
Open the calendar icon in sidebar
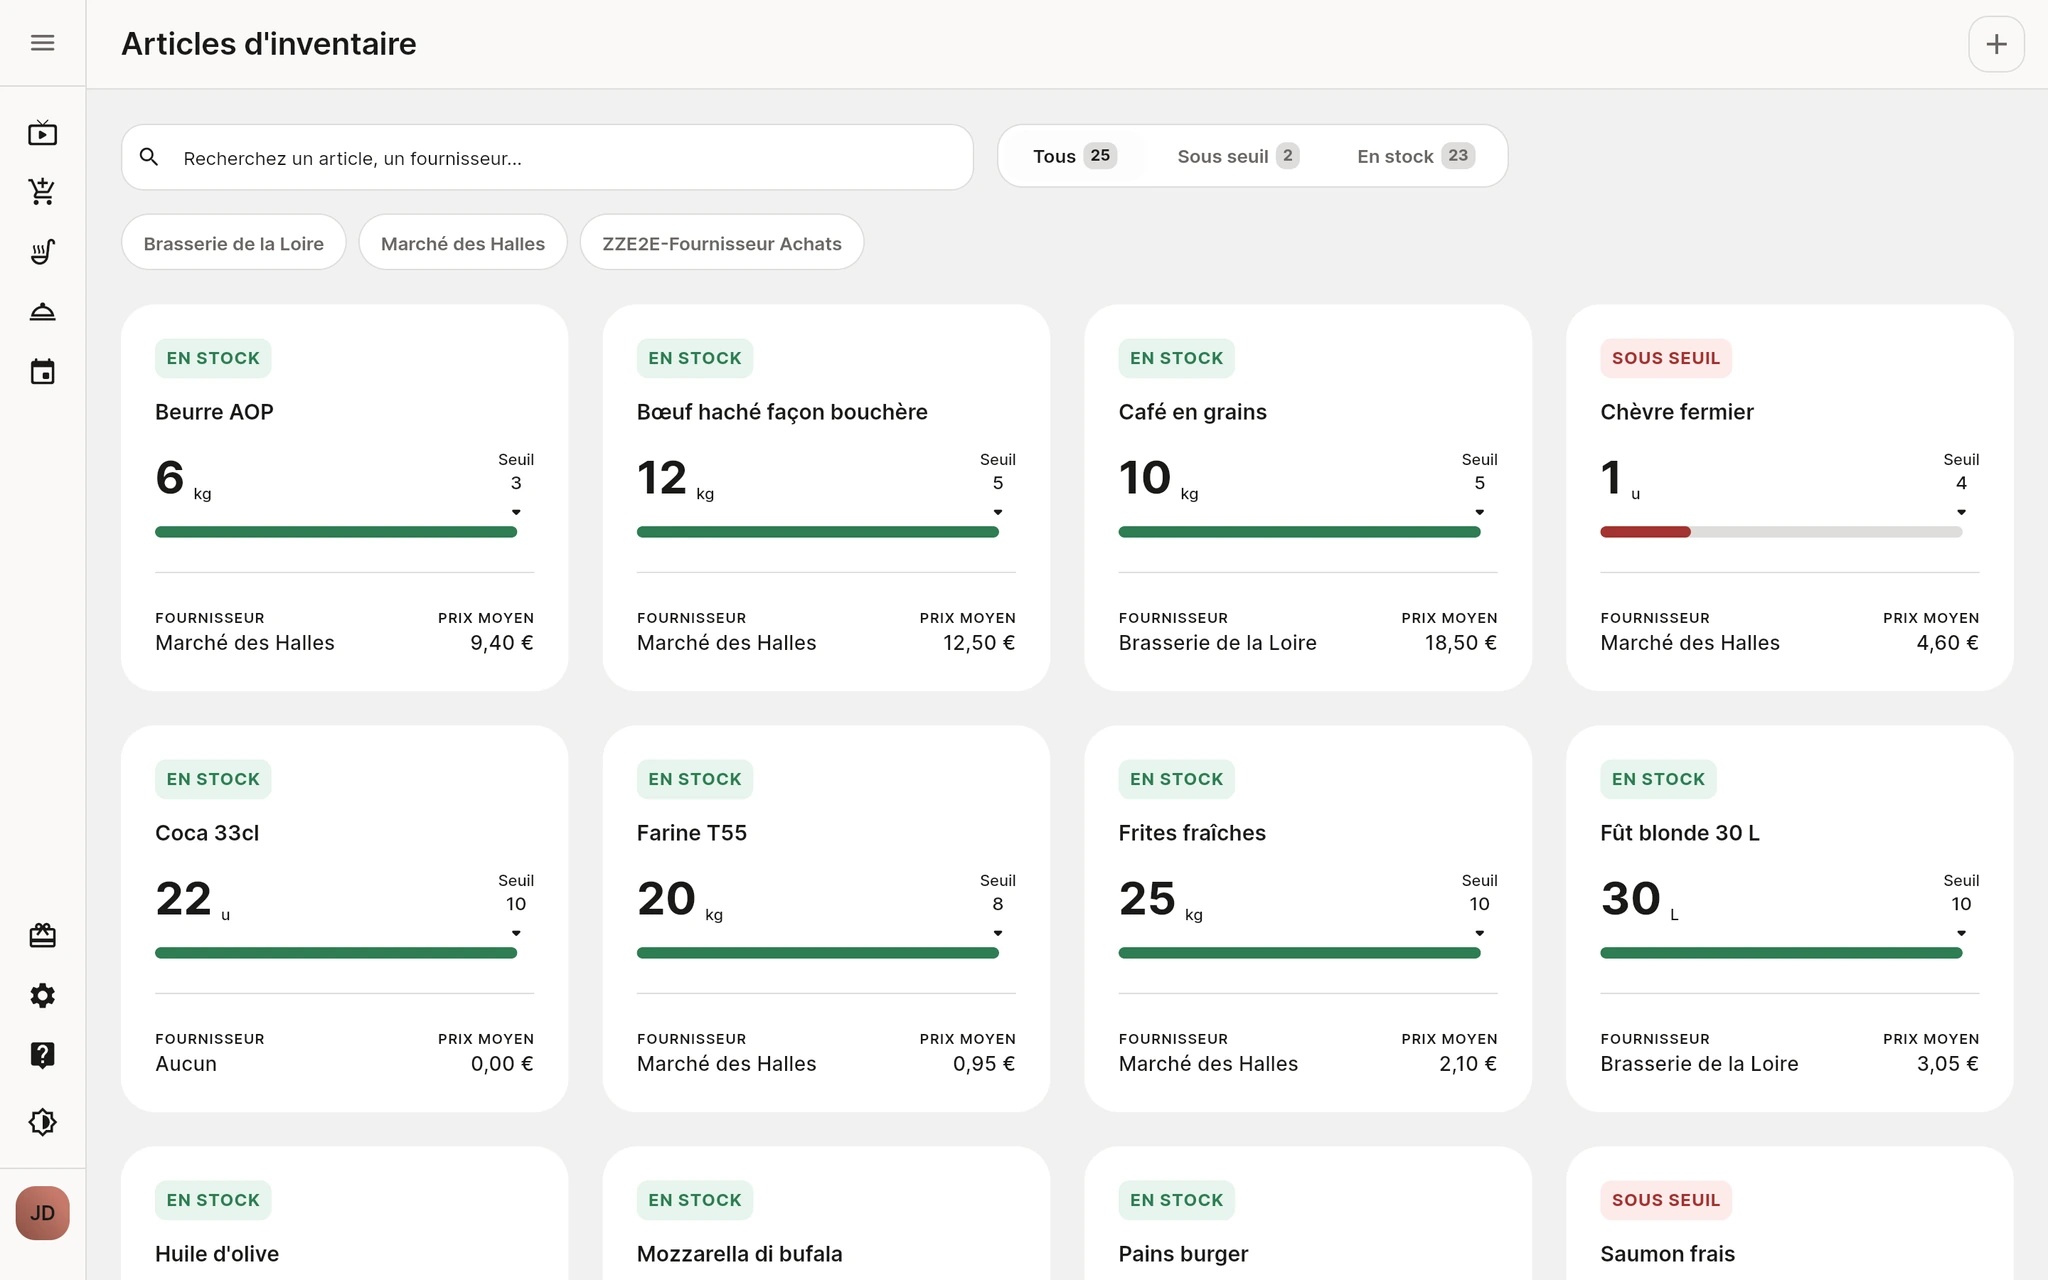coord(42,372)
